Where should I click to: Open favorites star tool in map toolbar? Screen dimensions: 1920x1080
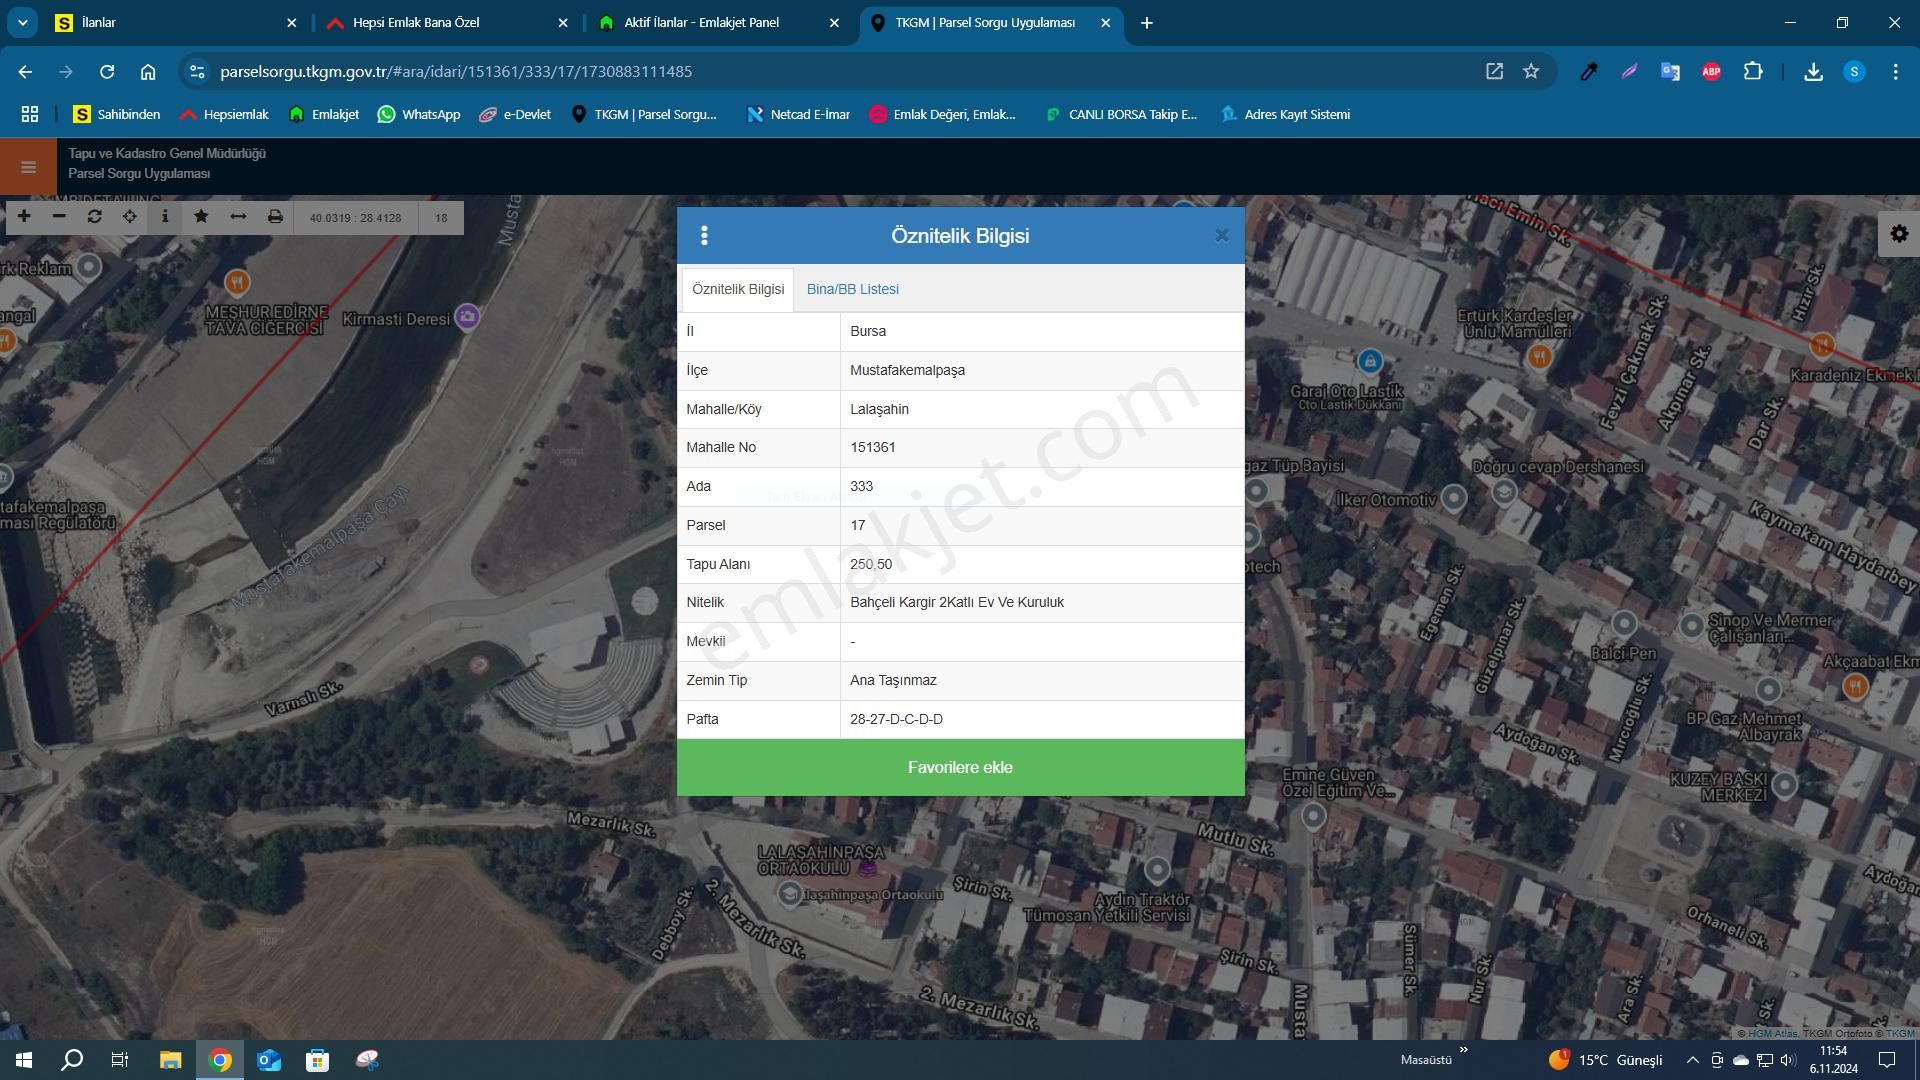(201, 217)
